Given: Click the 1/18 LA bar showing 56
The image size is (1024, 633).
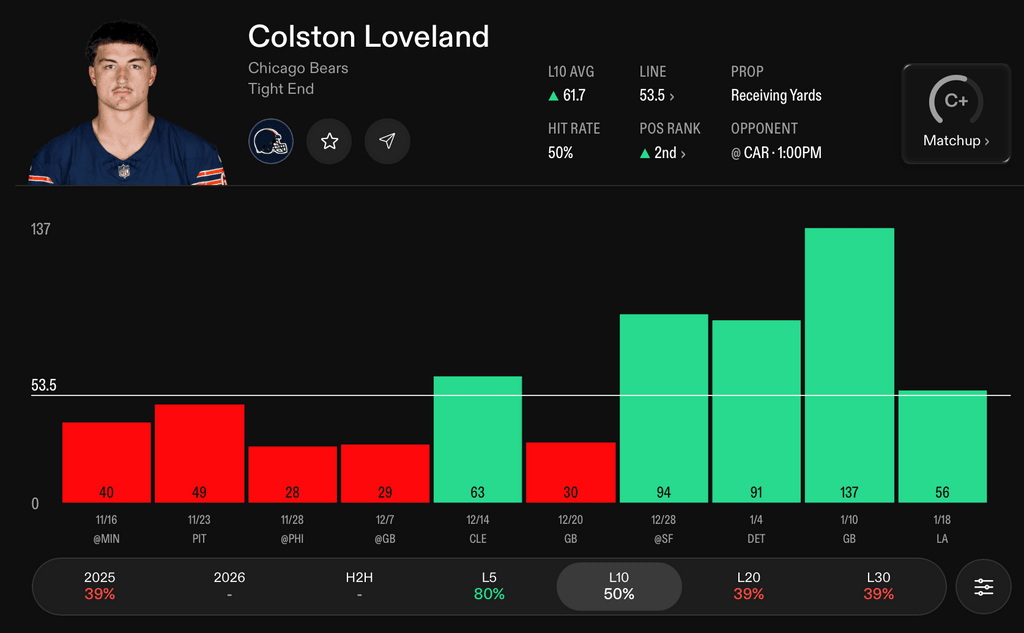Looking at the screenshot, I should click(942, 446).
